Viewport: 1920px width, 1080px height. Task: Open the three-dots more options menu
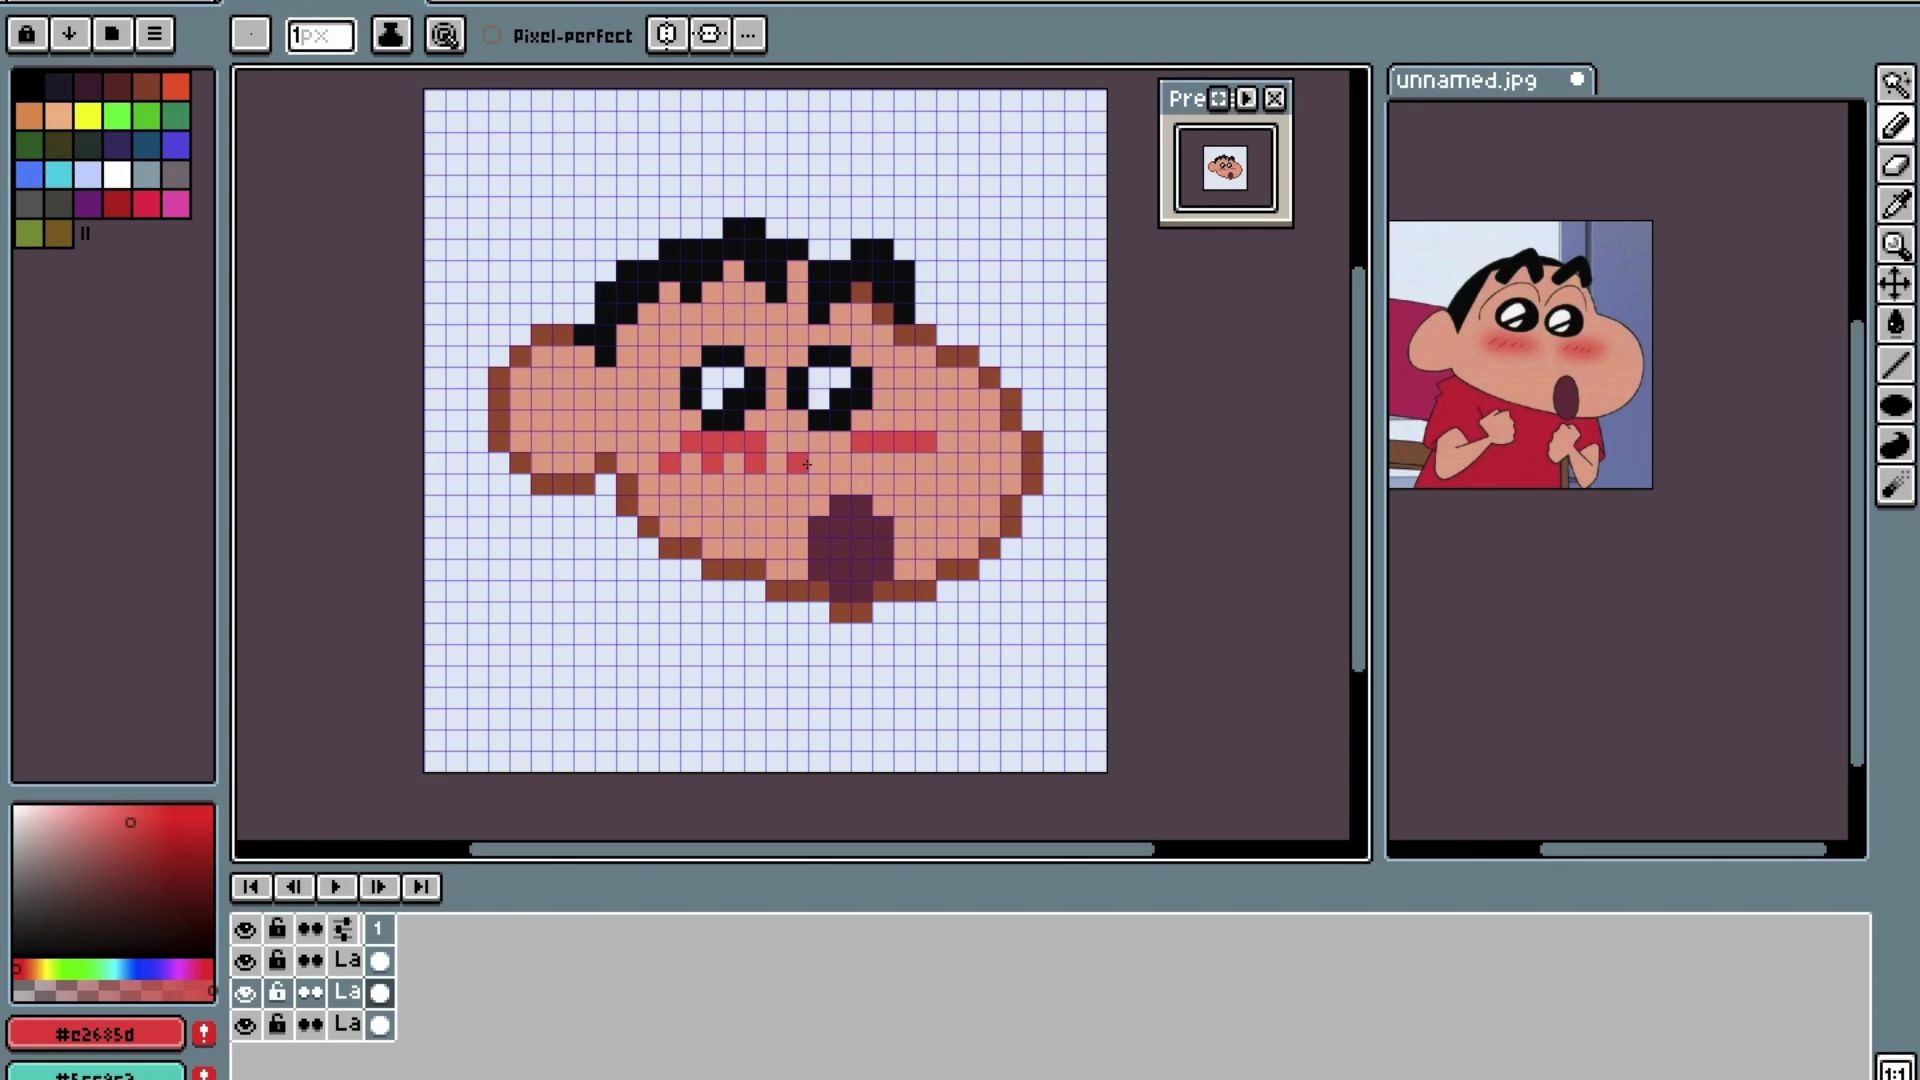pos(749,35)
